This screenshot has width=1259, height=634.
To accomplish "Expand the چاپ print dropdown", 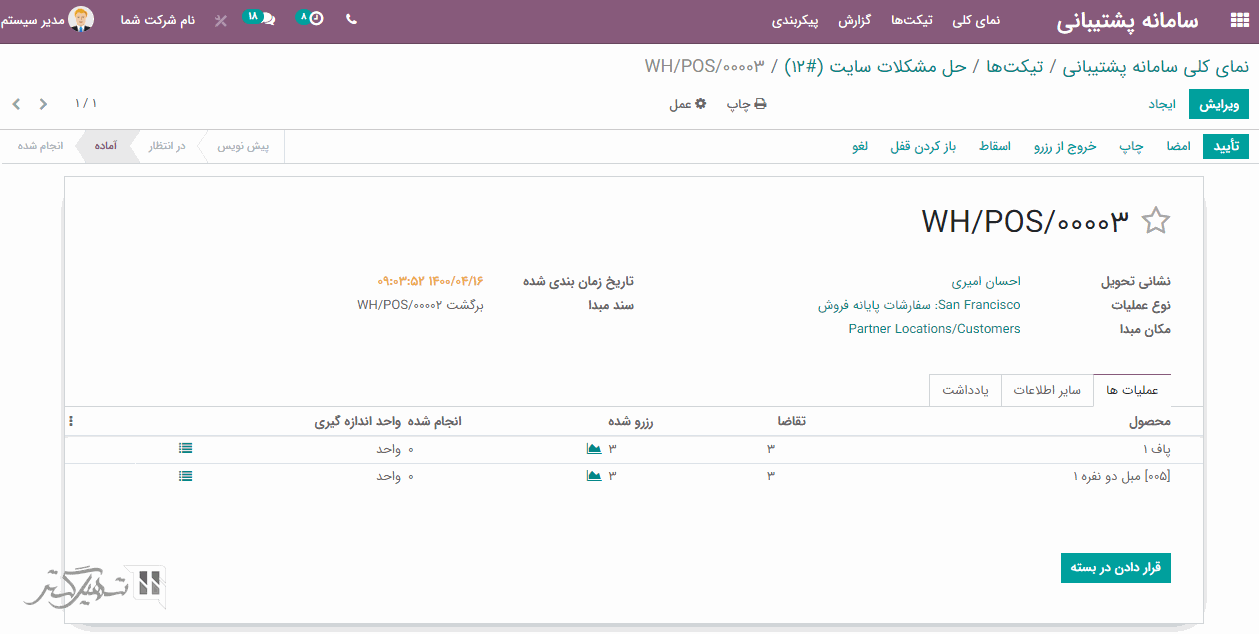I will pos(746,104).
